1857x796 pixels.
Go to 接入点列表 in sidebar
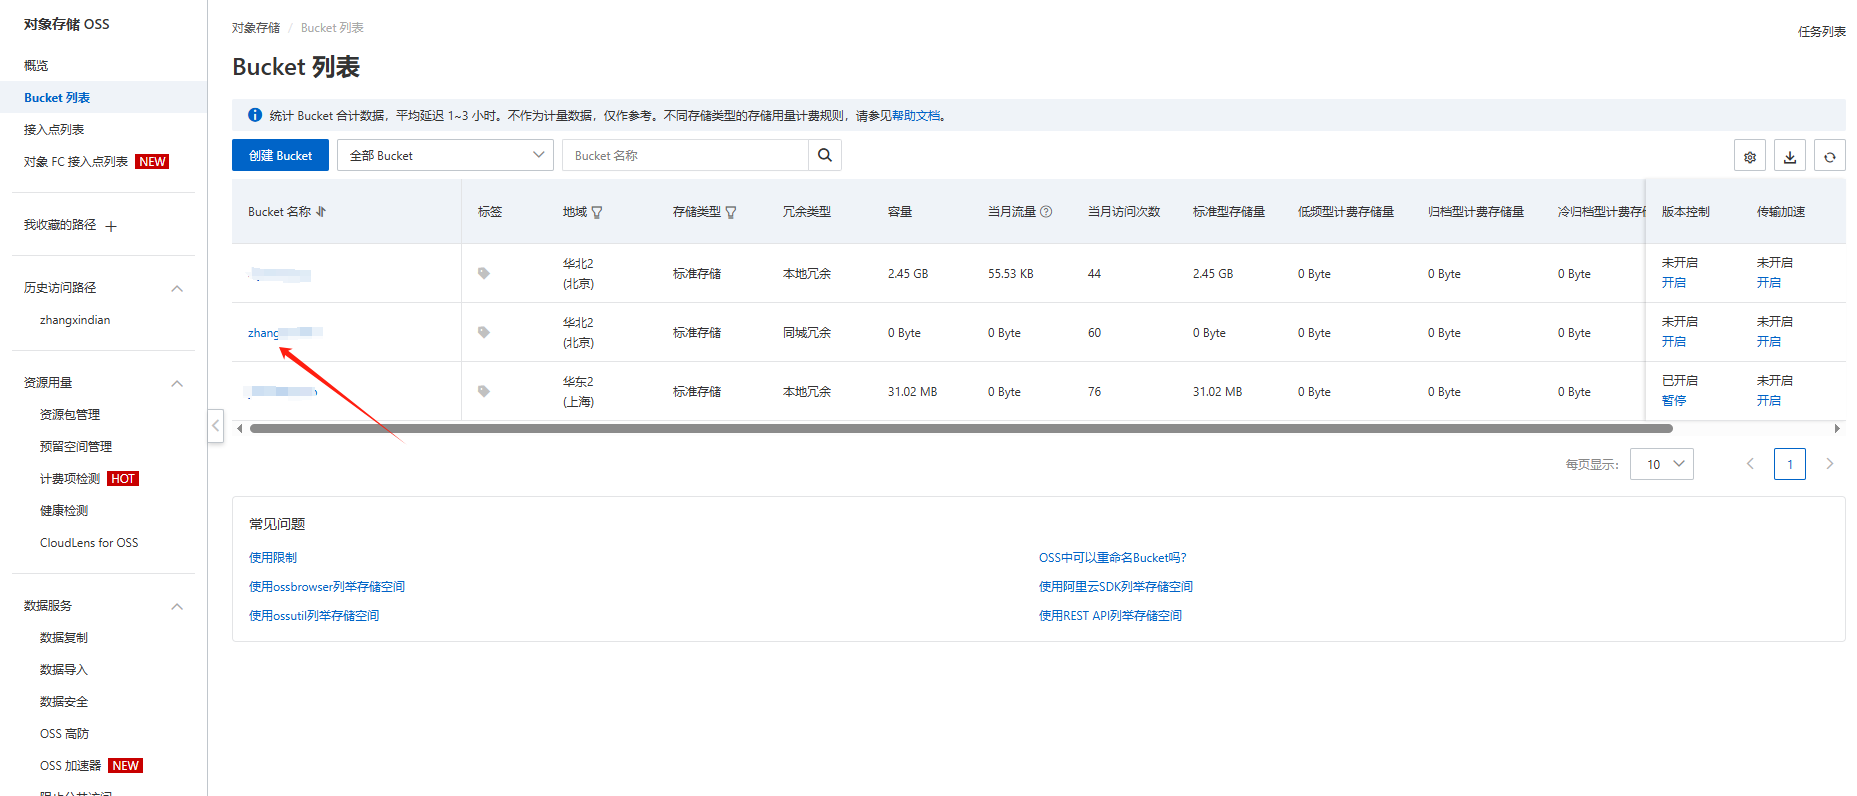click(54, 130)
